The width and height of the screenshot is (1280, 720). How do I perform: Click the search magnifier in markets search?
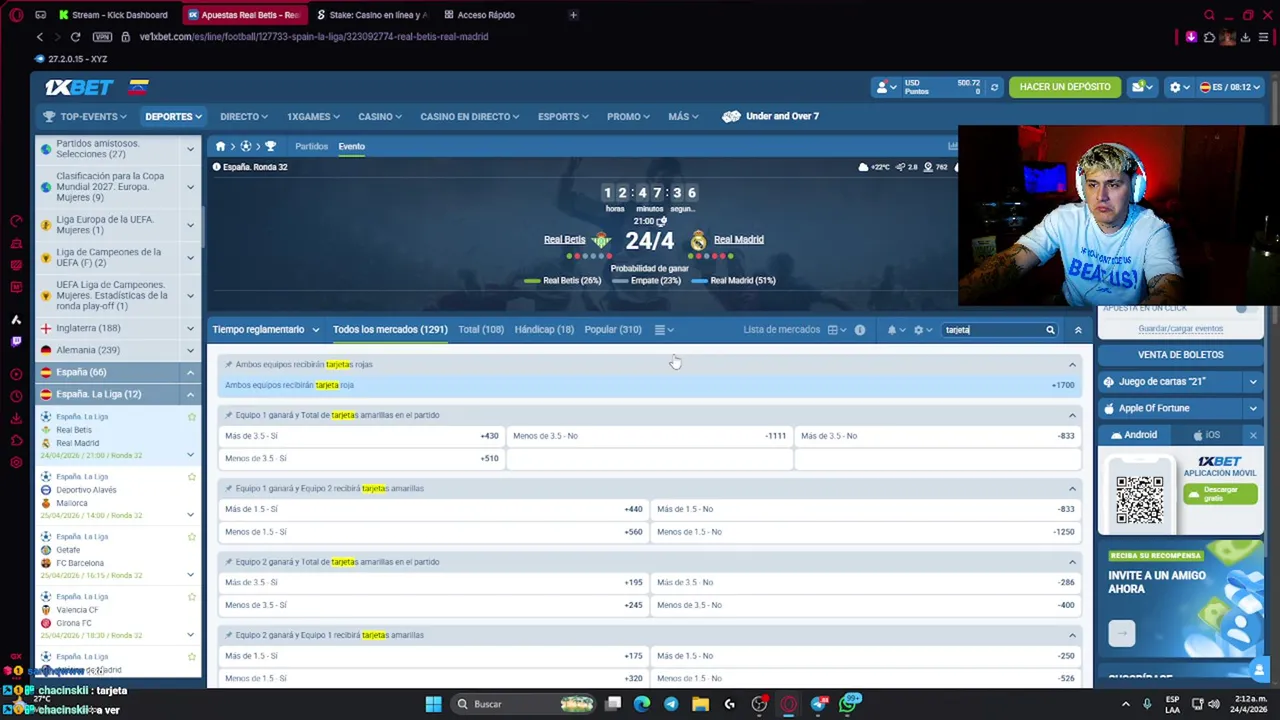click(x=1050, y=330)
